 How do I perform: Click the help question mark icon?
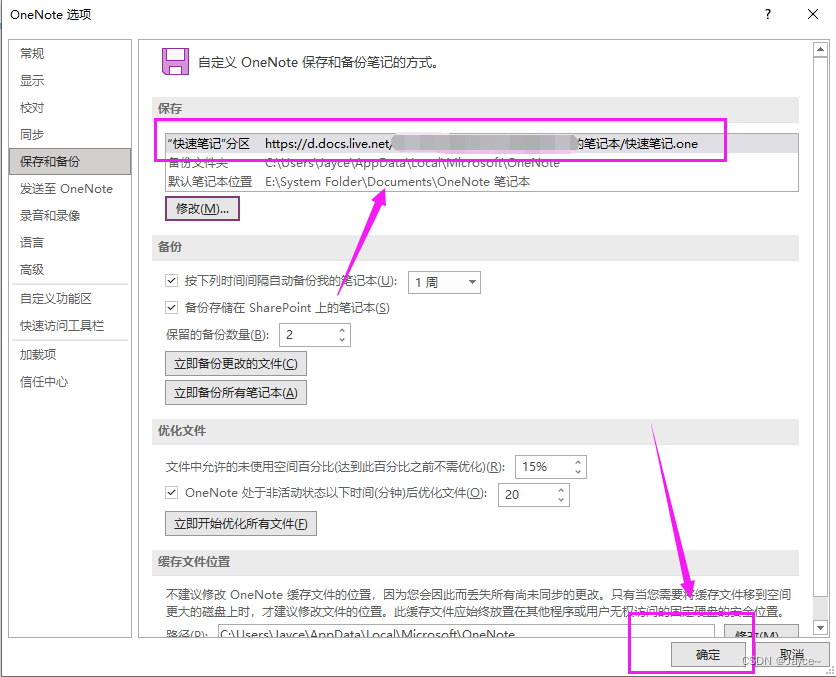coord(768,14)
